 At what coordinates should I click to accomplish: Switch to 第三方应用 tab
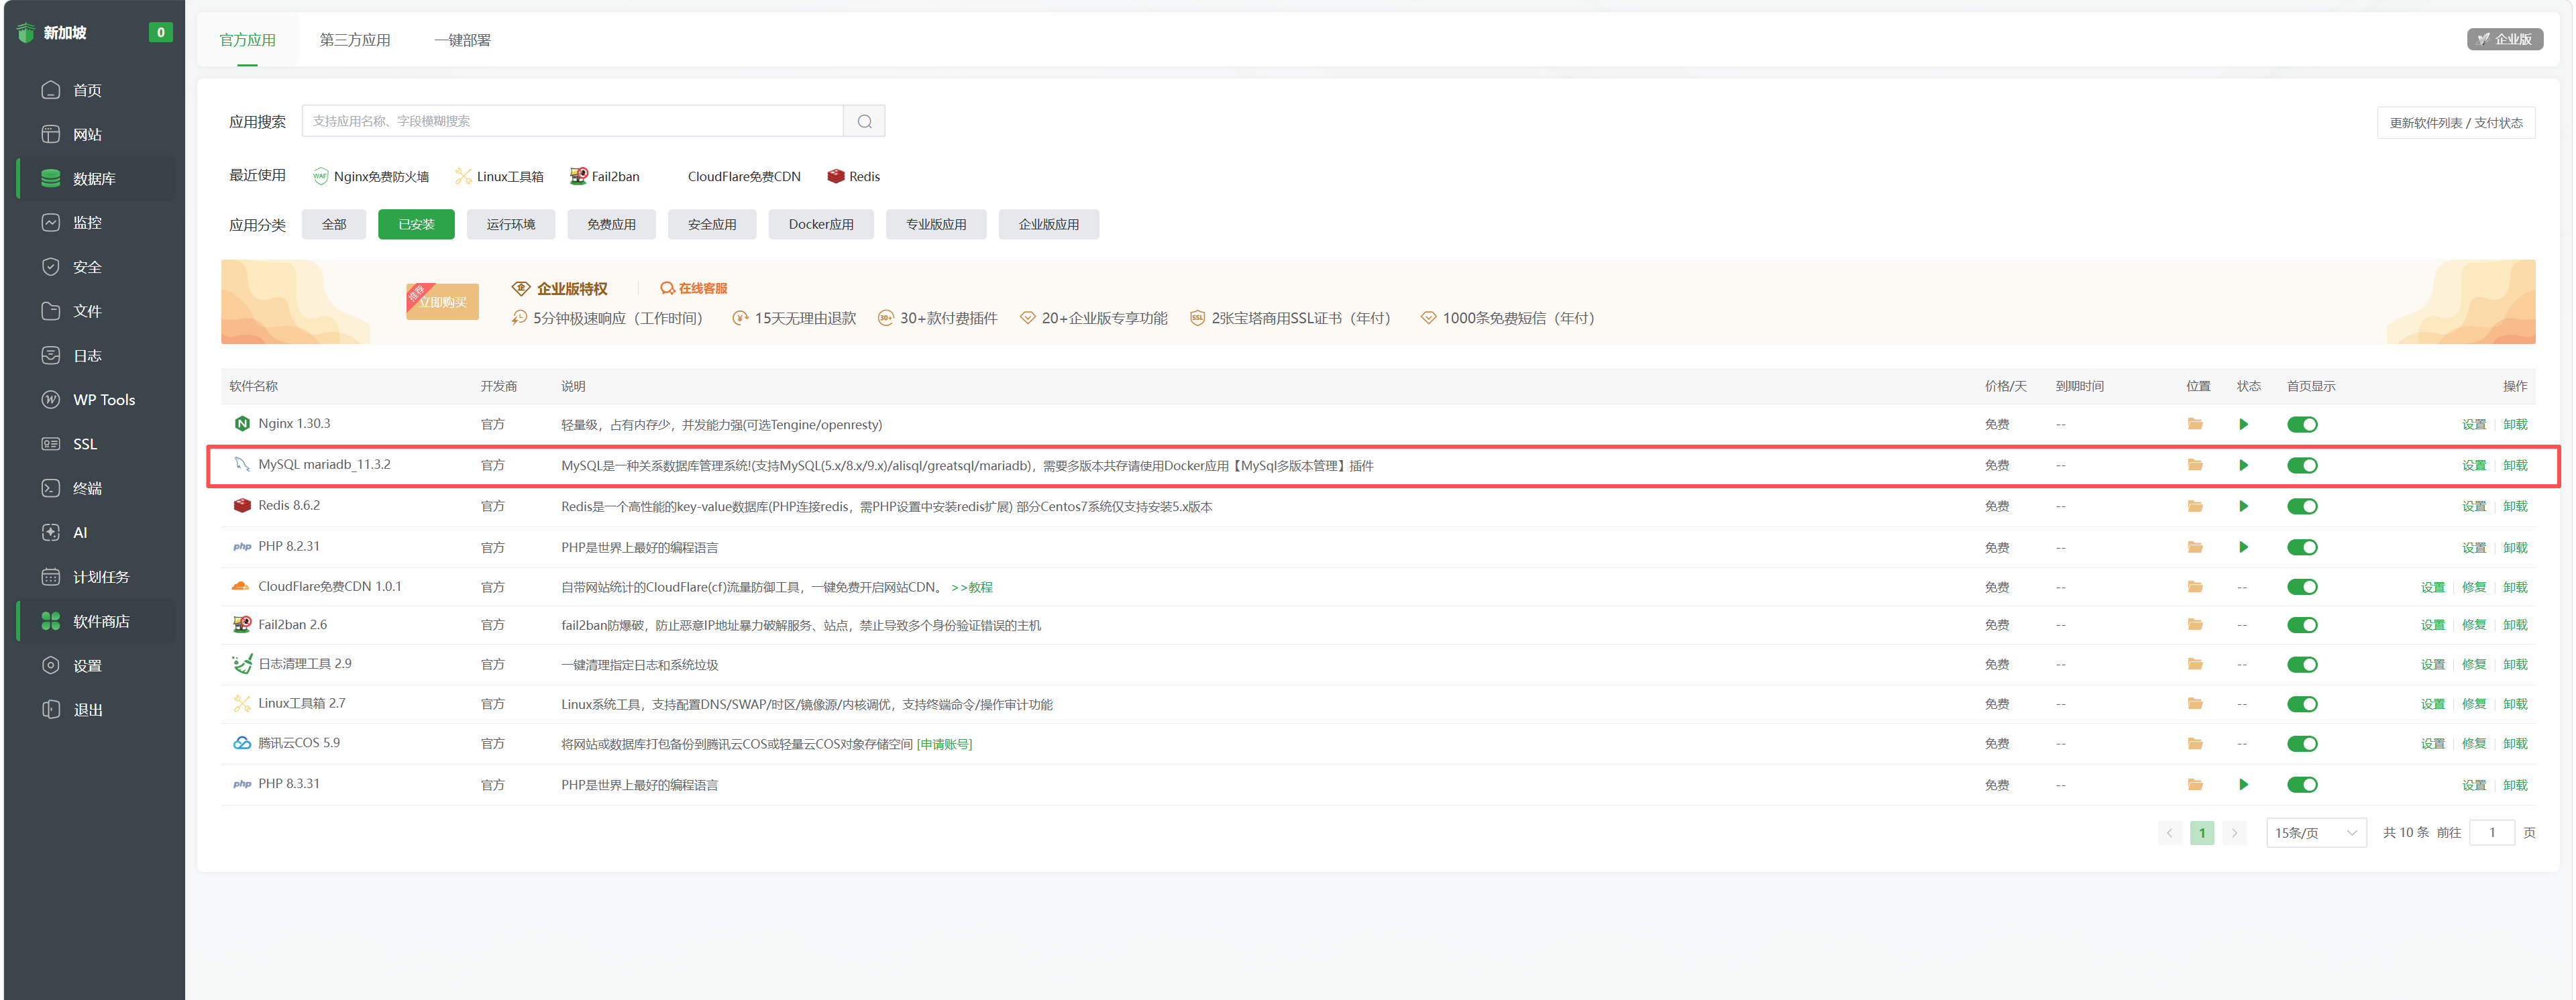tap(354, 40)
